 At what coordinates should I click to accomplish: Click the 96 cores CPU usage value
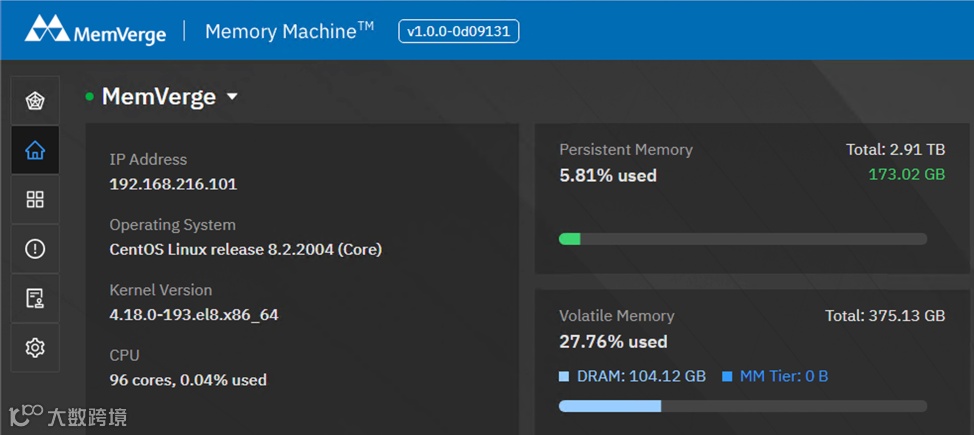coord(188,380)
